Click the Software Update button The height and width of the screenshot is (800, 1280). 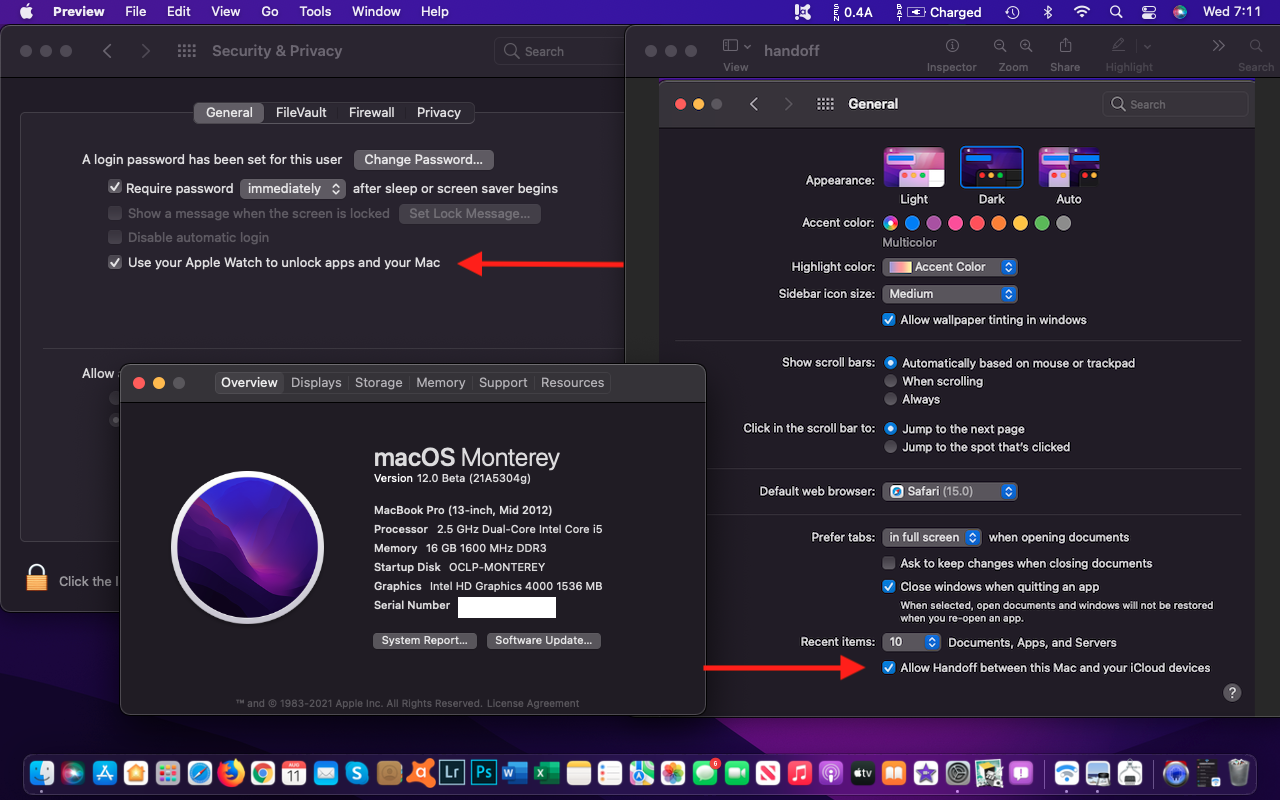[x=544, y=641]
